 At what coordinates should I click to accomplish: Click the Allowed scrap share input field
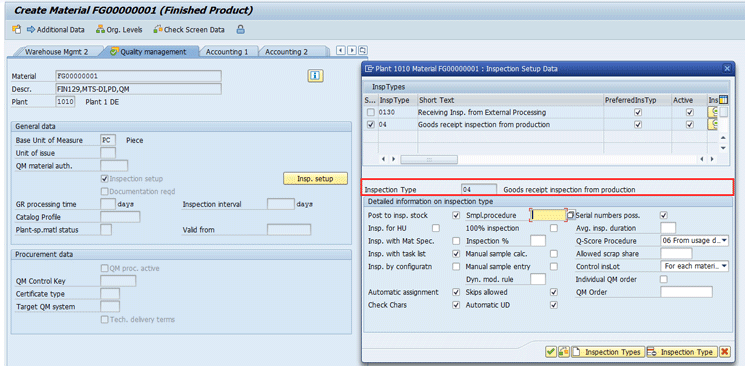coord(676,254)
